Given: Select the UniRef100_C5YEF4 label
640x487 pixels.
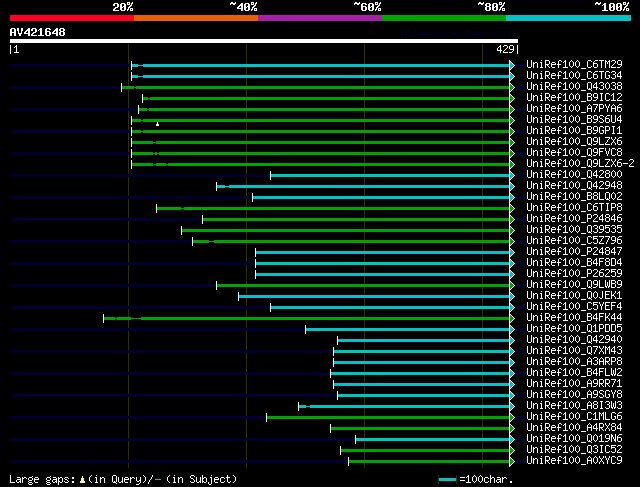Looking at the screenshot, I should click(574, 307).
